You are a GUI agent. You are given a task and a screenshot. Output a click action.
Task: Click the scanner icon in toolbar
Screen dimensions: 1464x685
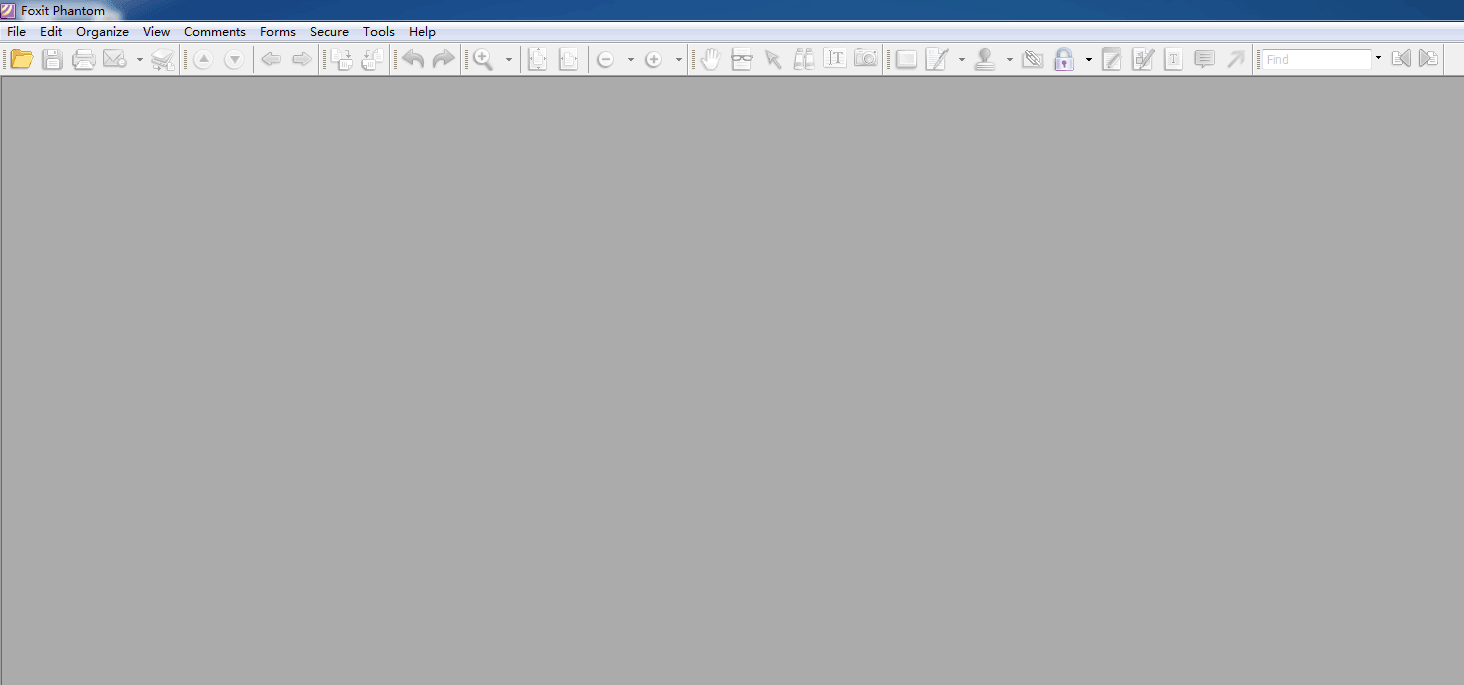(x=162, y=59)
